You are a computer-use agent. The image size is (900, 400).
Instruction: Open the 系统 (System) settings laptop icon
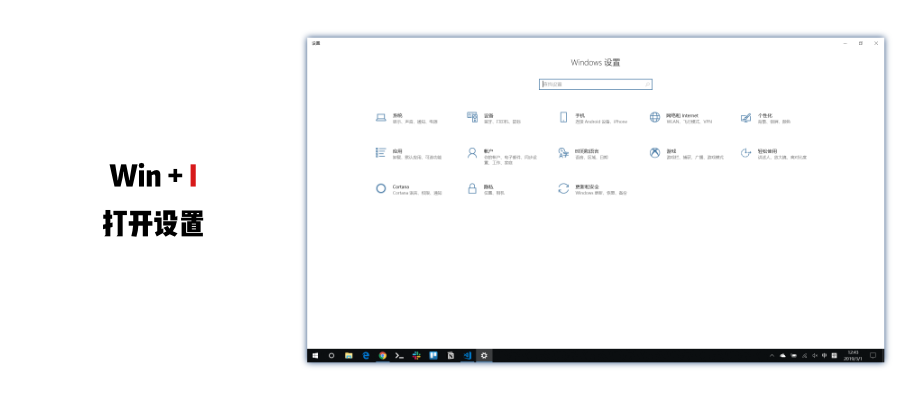[381, 118]
